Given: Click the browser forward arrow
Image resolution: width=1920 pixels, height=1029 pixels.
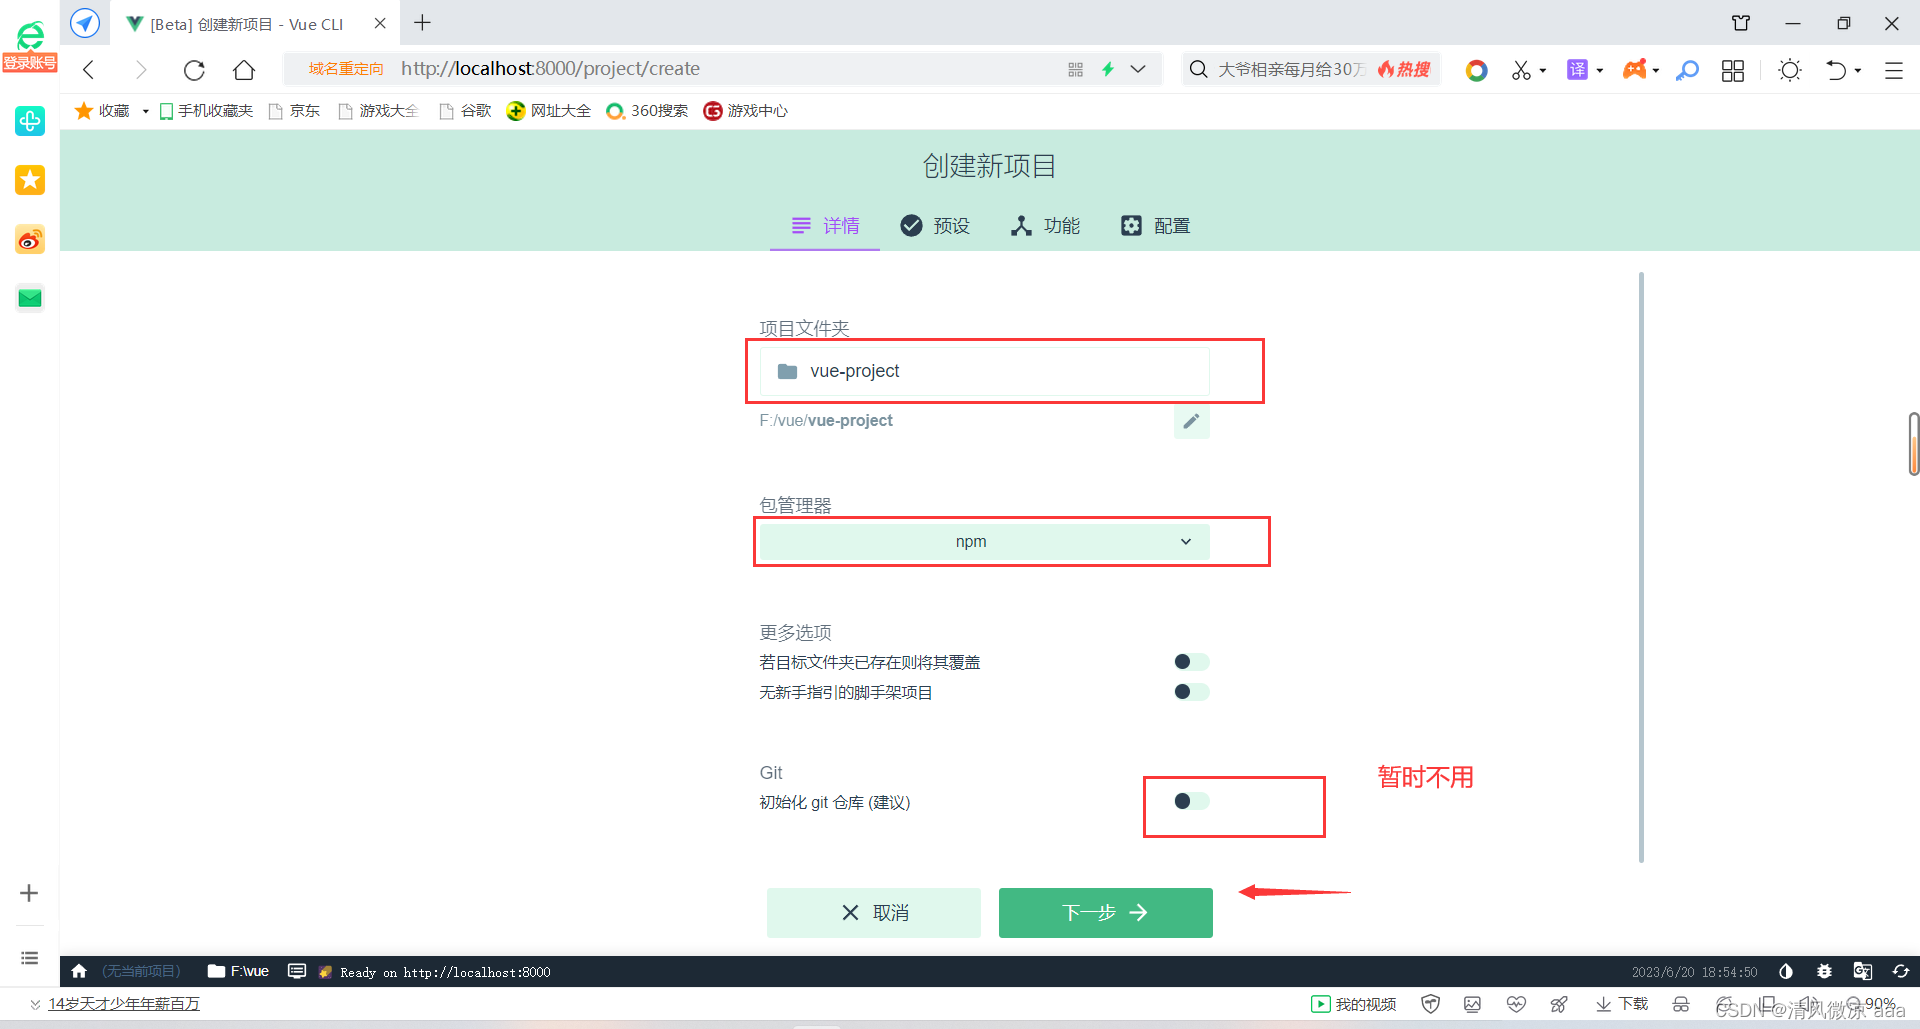Looking at the screenshot, I should click(x=141, y=69).
